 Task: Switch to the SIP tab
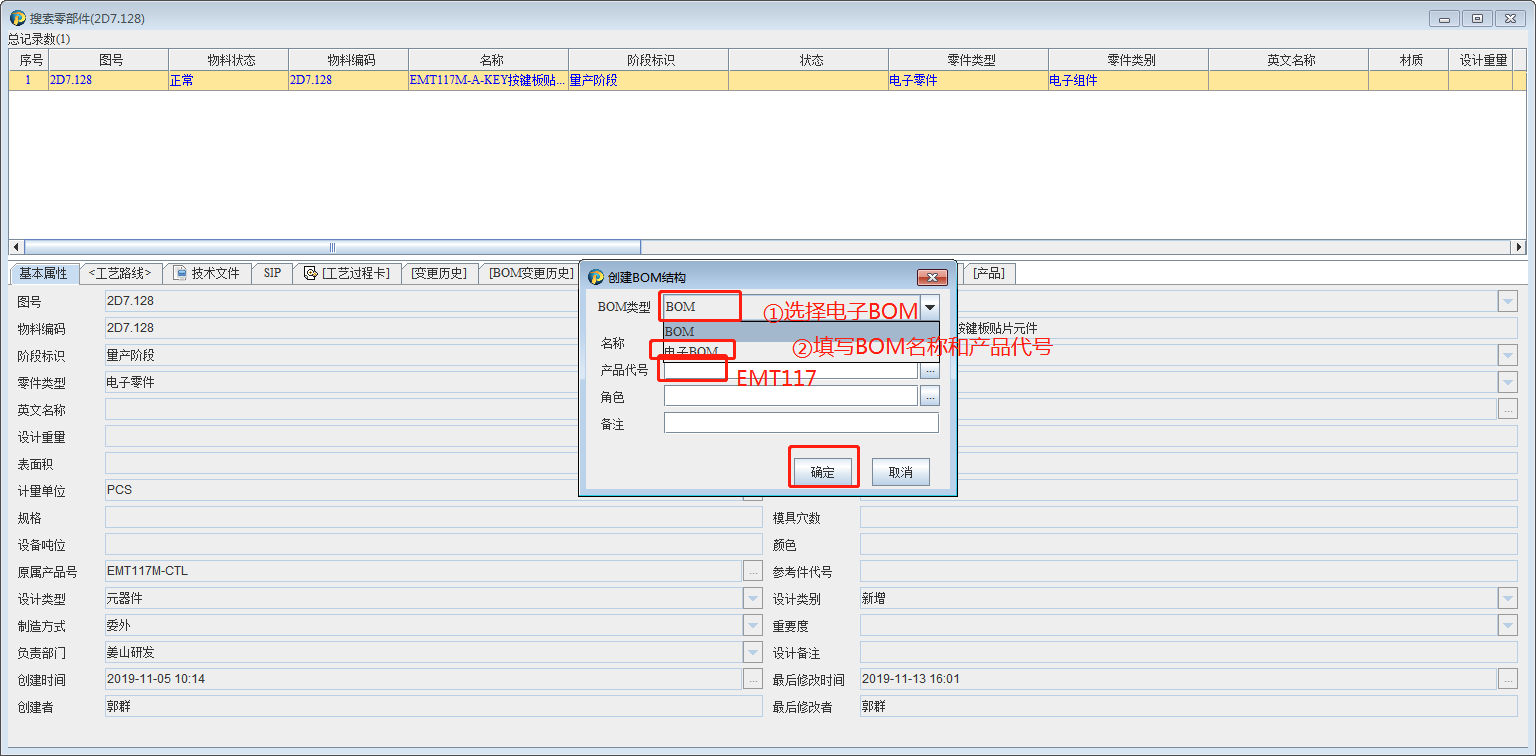point(271,272)
